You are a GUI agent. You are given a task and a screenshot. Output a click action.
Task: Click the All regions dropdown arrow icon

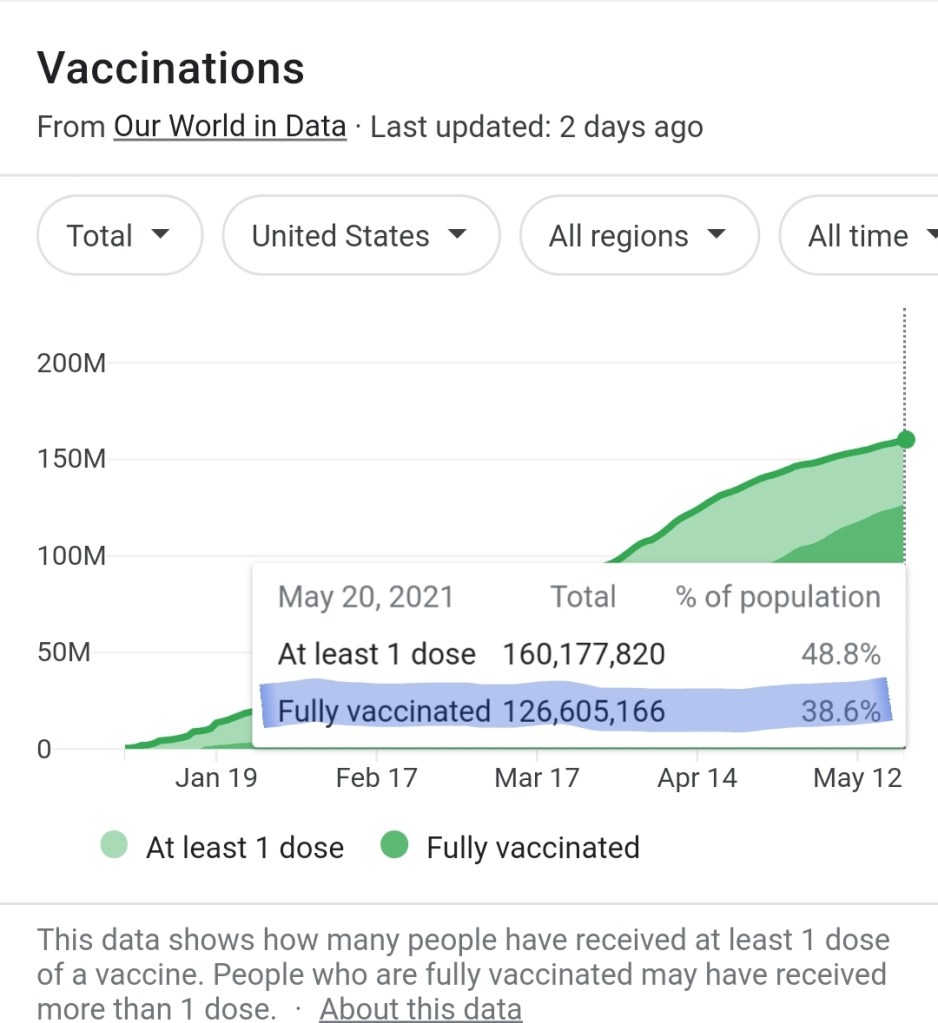[716, 236]
